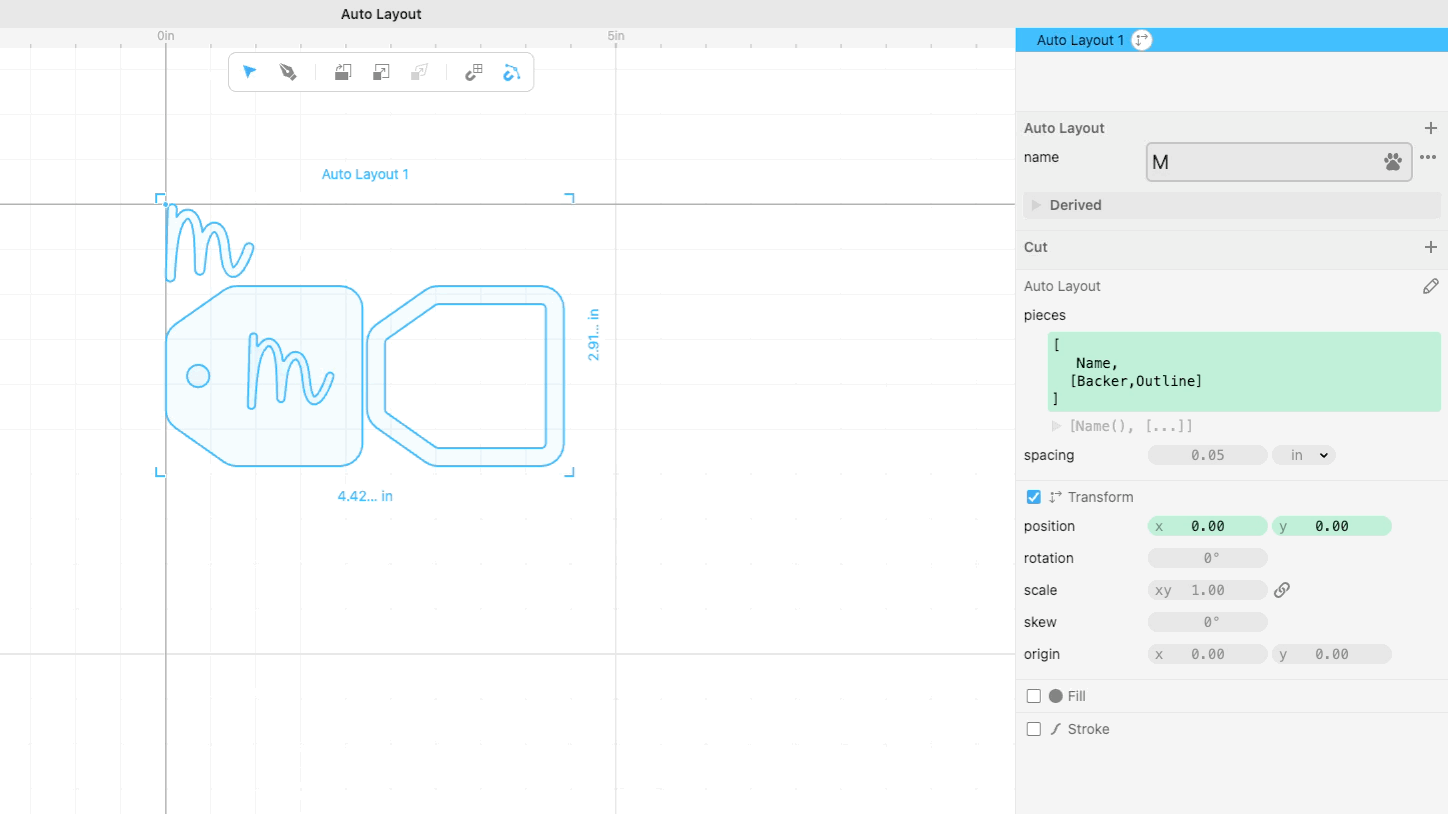Open the spacing units dropdown
The image size is (1448, 814).
(1303, 455)
